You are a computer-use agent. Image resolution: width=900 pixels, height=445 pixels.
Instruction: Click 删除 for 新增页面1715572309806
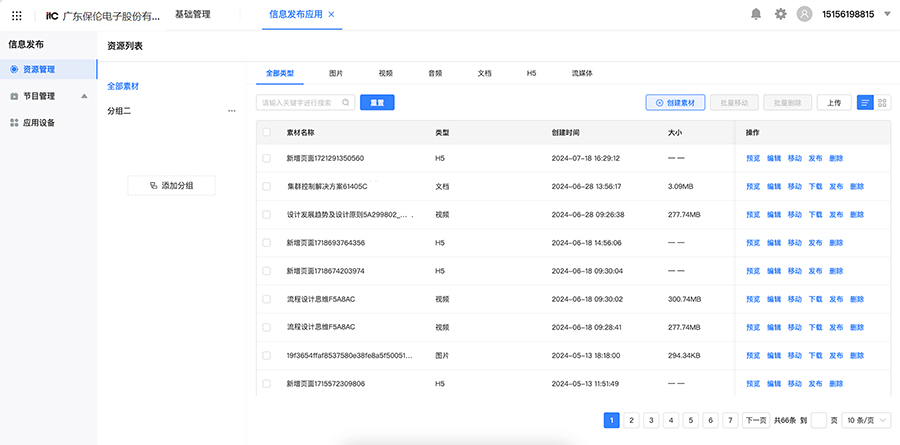click(x=836, y=384)
